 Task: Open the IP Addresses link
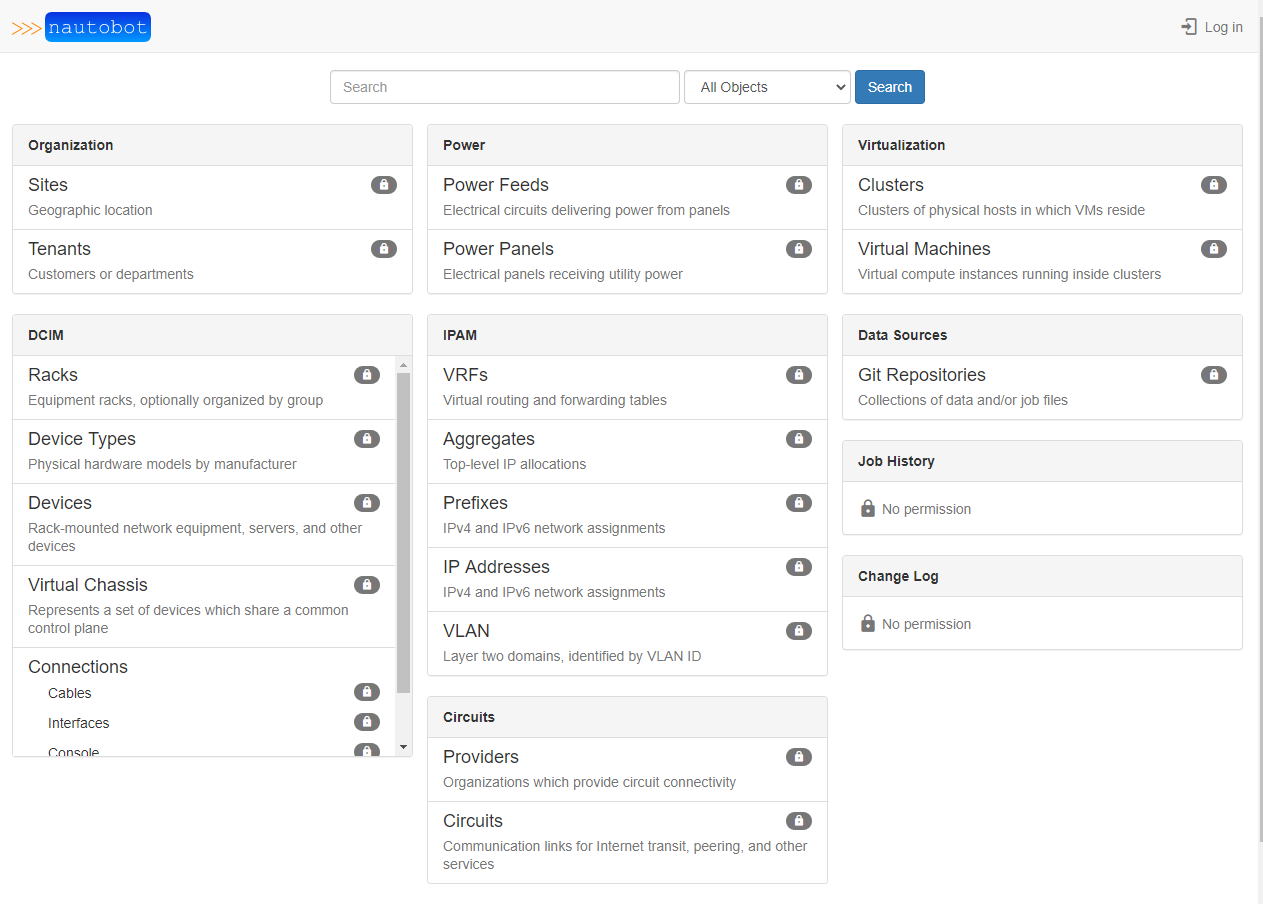496,567
